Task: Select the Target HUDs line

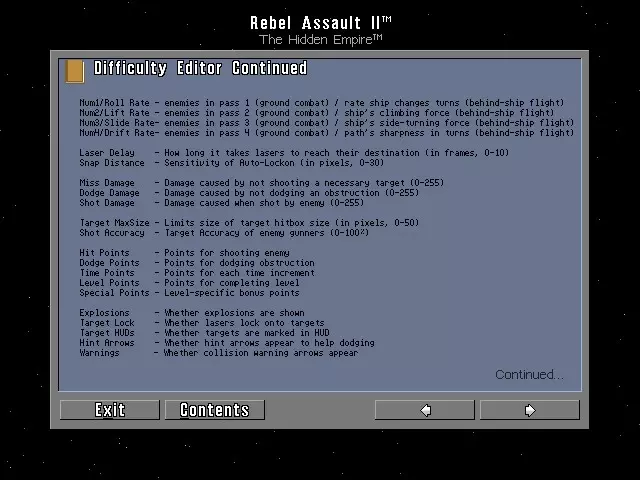Action: 204,333
